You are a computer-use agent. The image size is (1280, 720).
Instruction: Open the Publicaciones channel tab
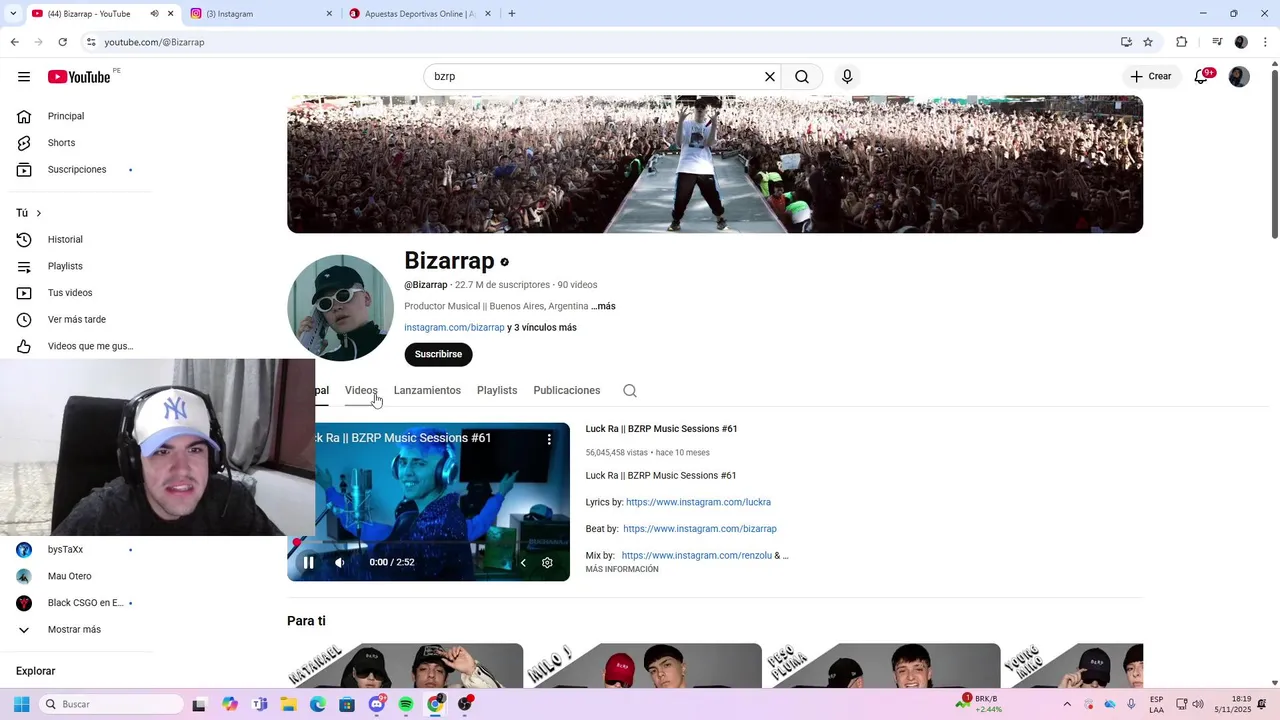point(567,391)
